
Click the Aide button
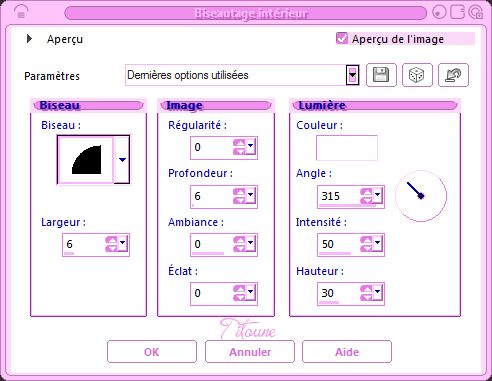point(347,352)
